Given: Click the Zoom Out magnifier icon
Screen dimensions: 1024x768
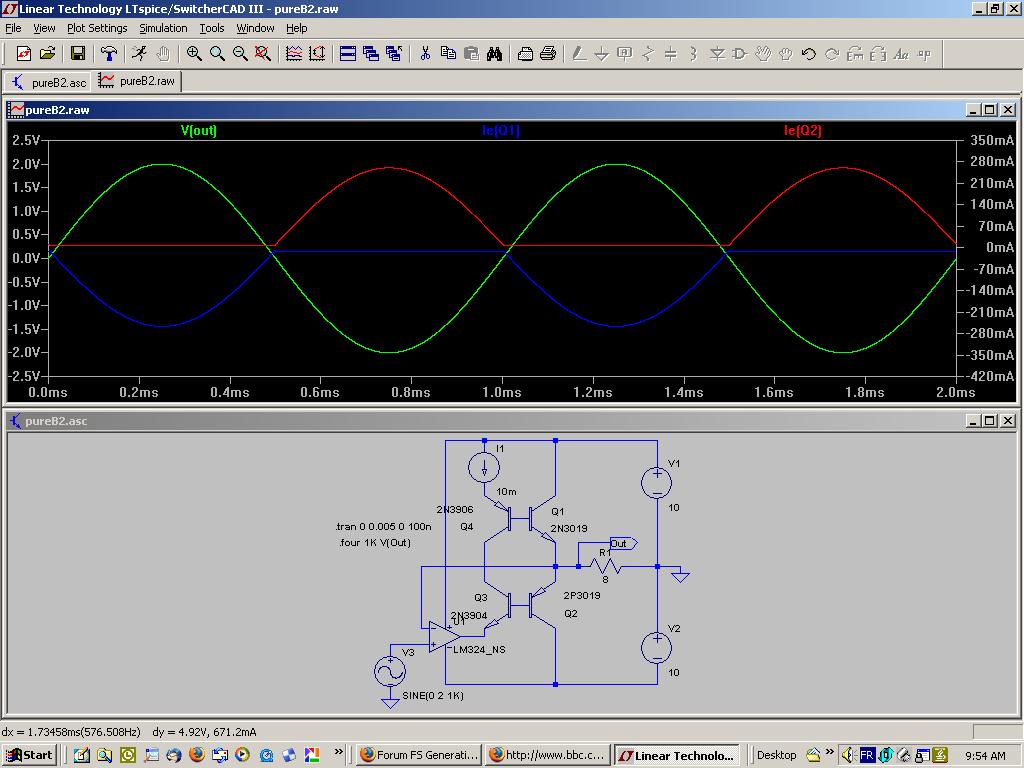Looking at the screenshot, I should point(240,54).
